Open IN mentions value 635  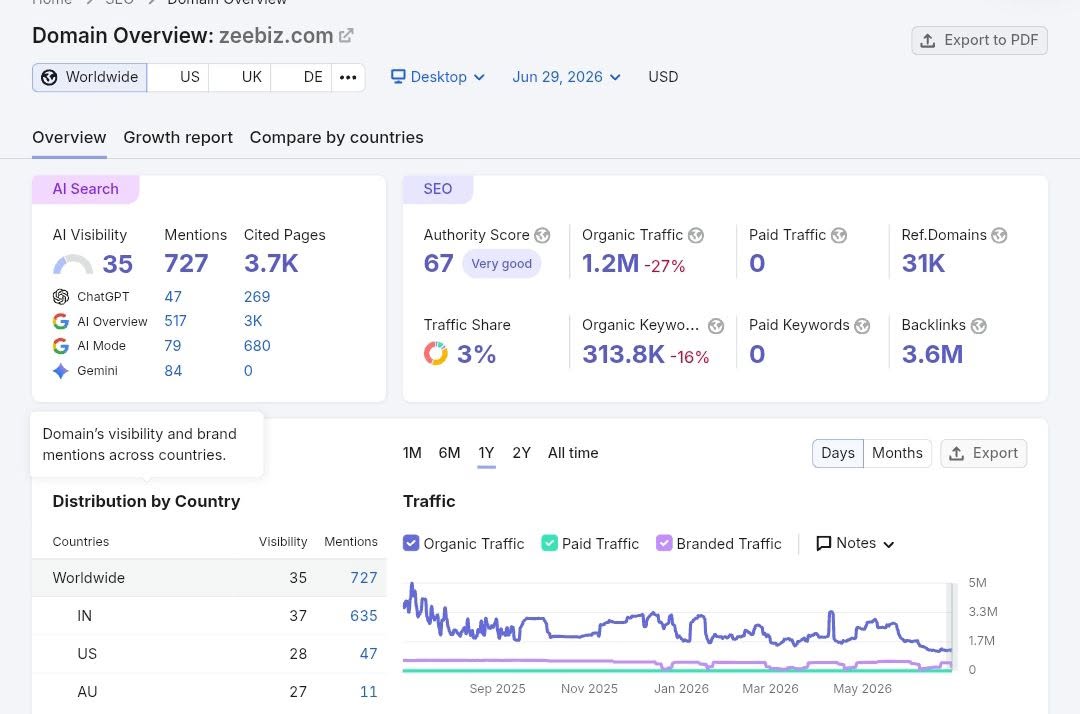pos(364,616)
